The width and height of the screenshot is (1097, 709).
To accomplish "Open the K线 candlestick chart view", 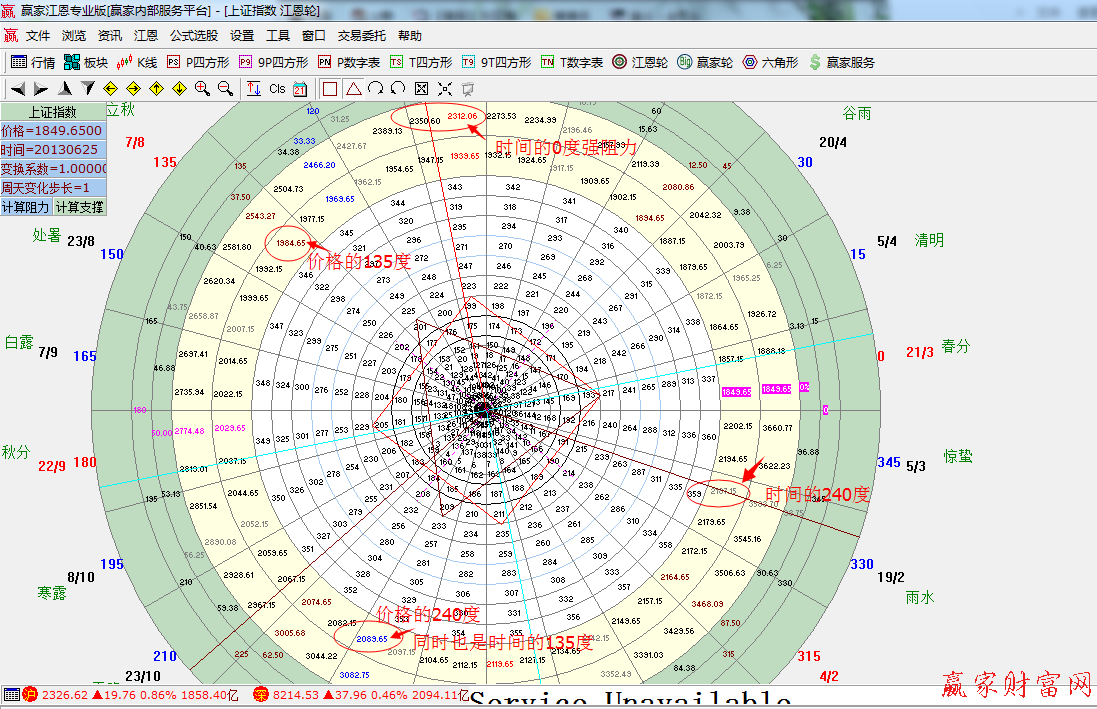I will (x=137, y=62).
